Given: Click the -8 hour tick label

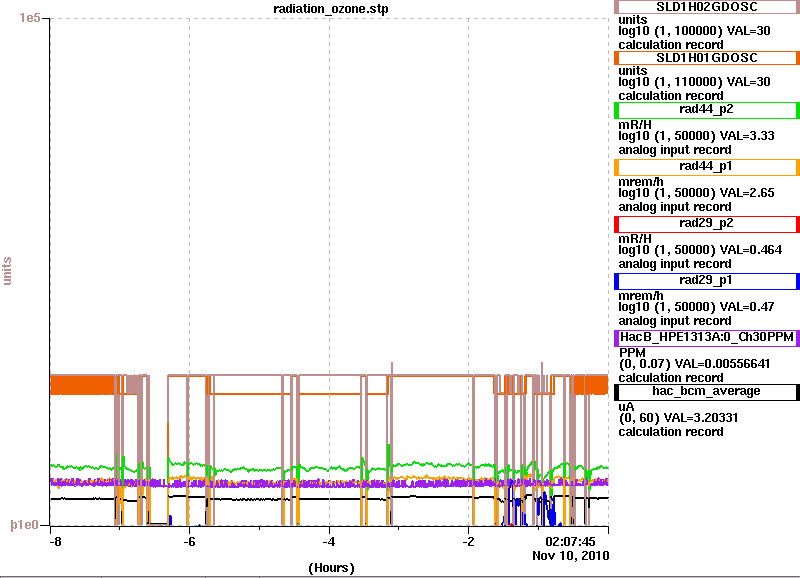Looking at the screenshot, I should (x=55, y=542).
